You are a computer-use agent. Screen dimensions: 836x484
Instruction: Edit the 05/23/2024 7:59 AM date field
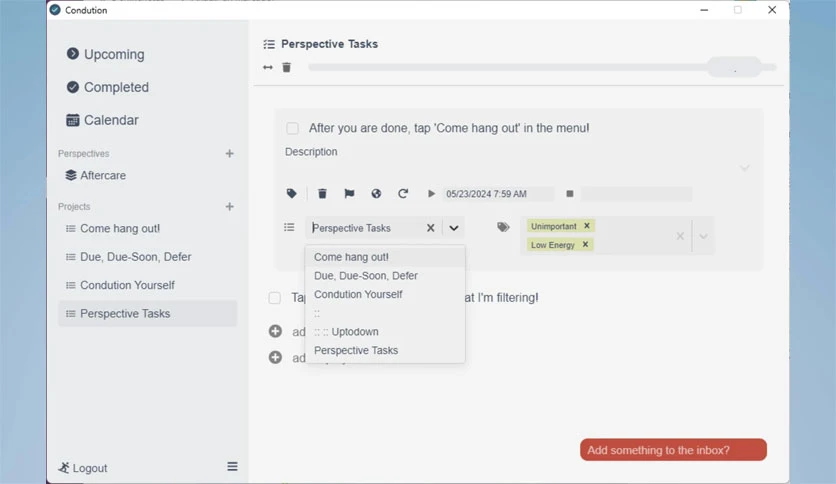pyautogui.click(x=497, y=194)
